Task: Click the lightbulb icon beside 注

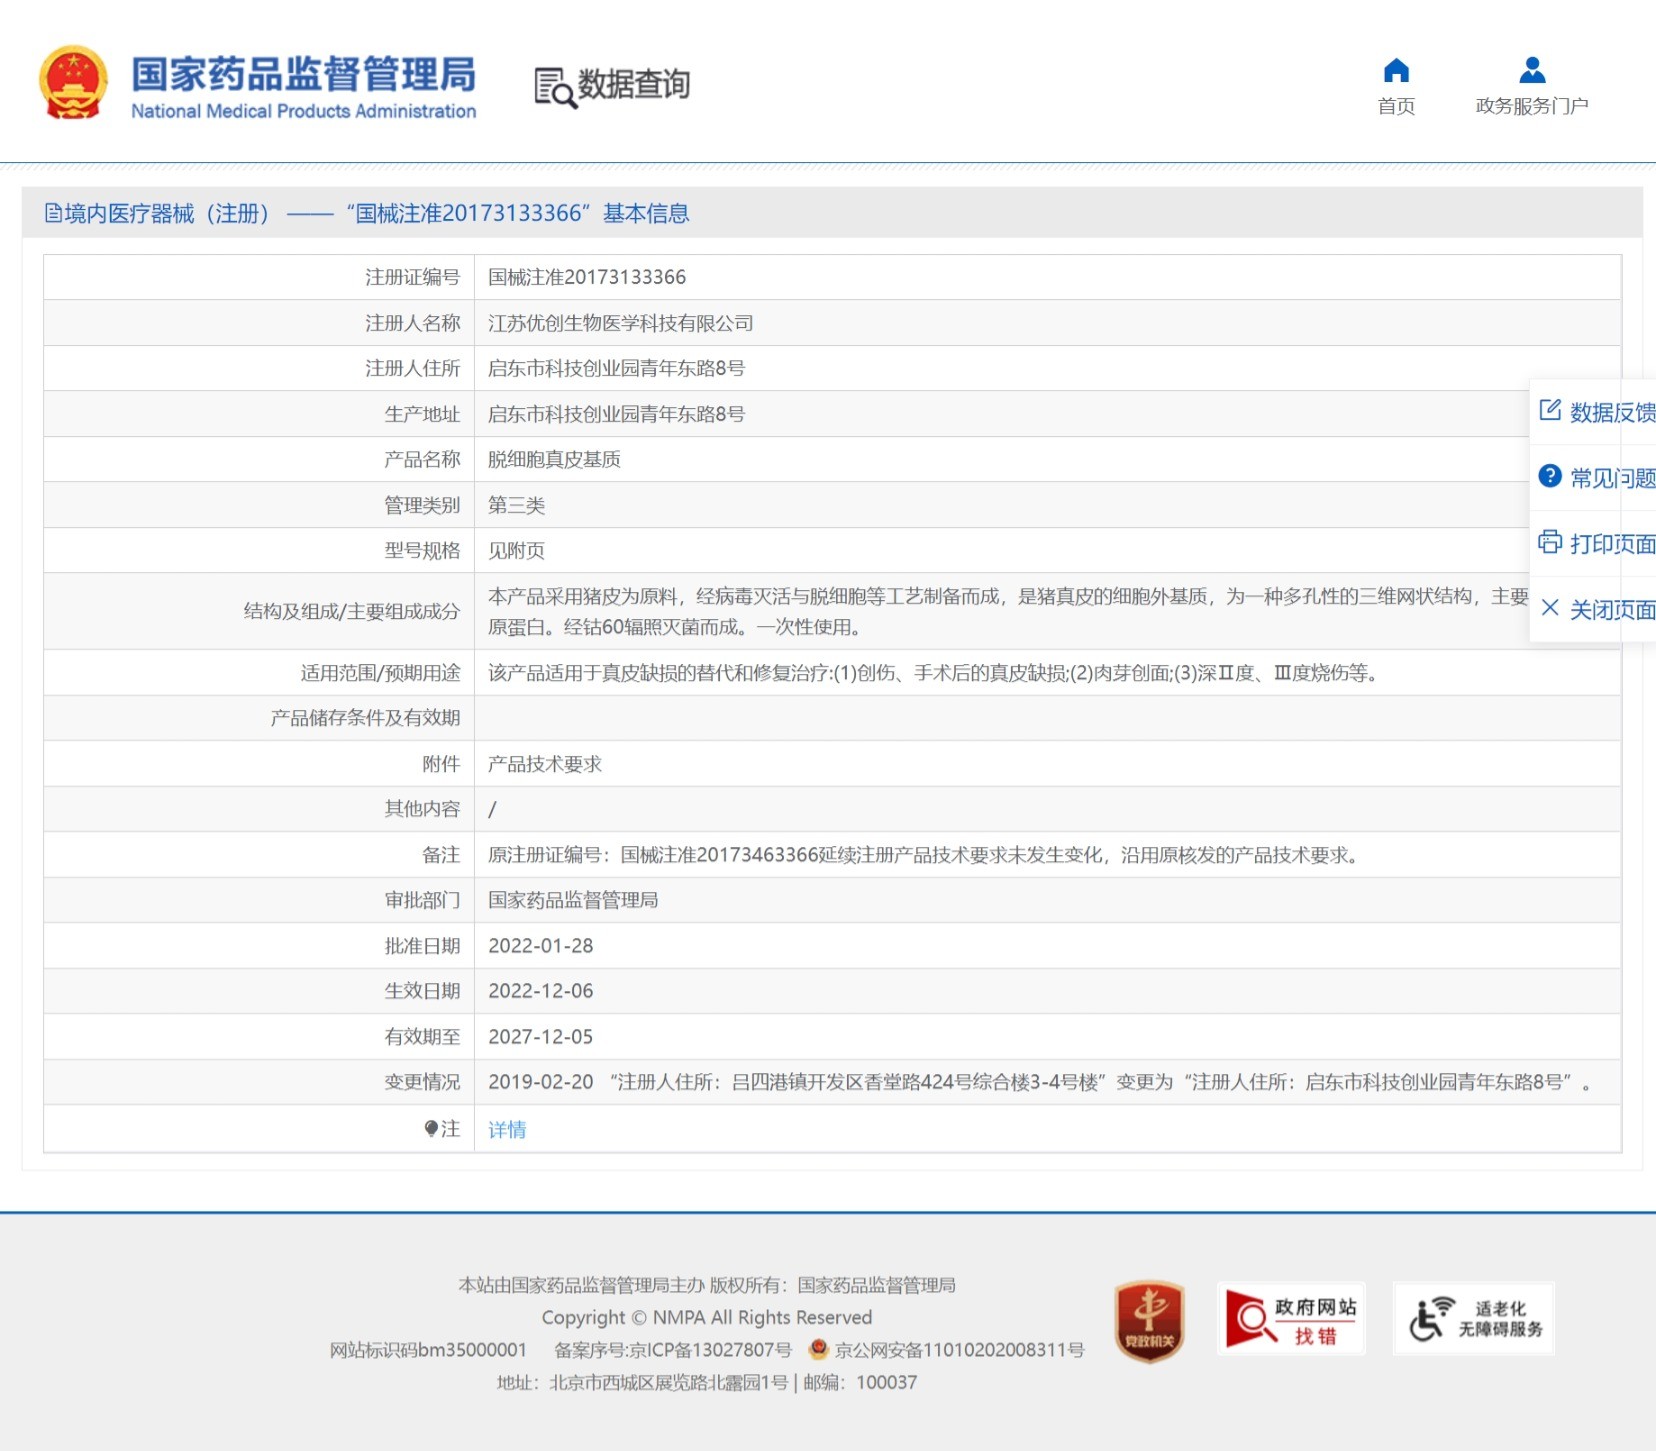Action: tap(431, 1128)
